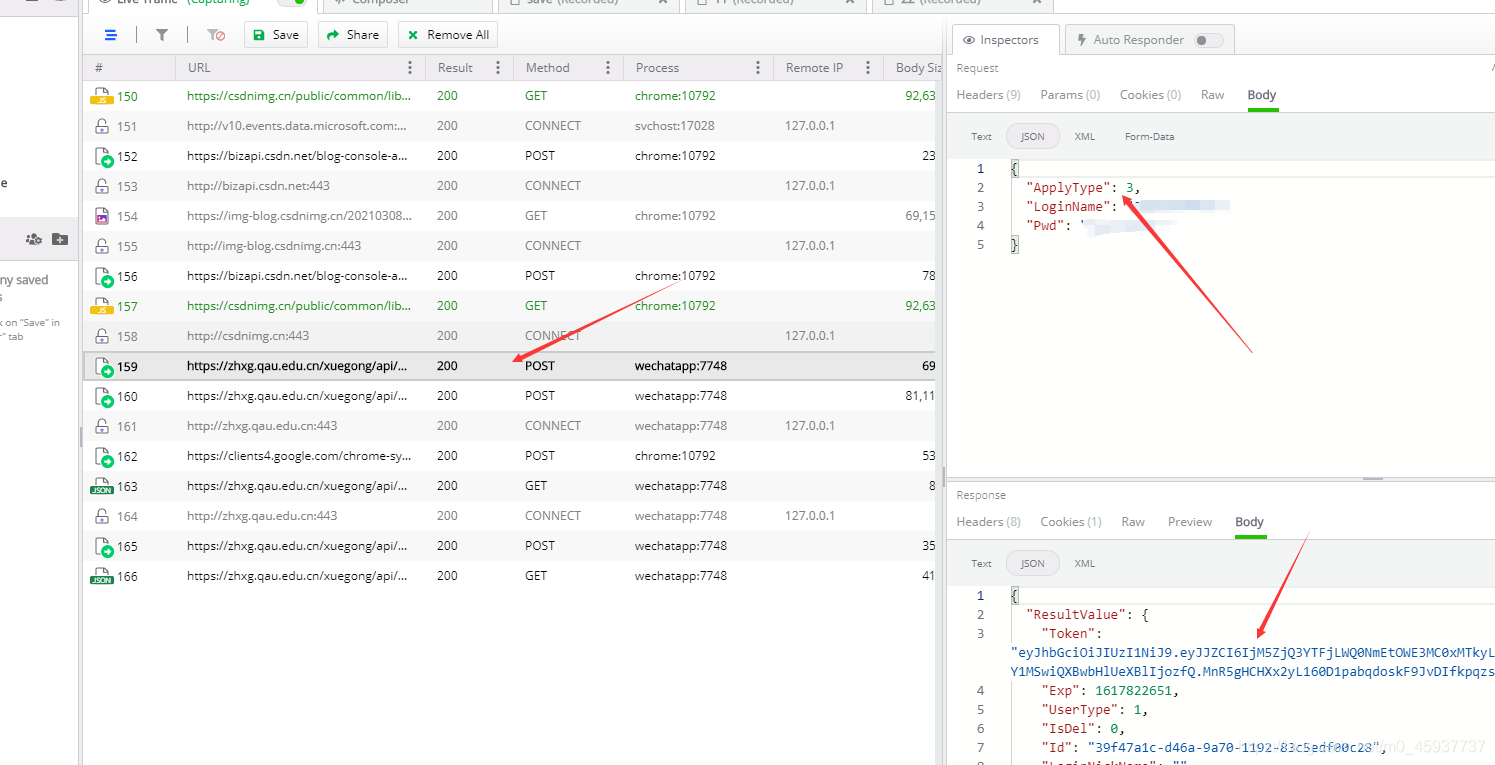
Task: Click the "ResultValue" key in response JSON
Action: (1076, 615)
